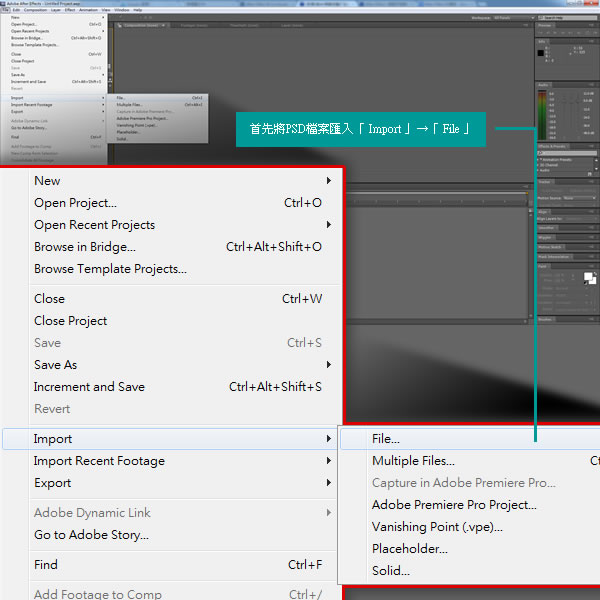
Task: Expand the 3D Channel category in Effects & Presets
Action: point(539,165)
